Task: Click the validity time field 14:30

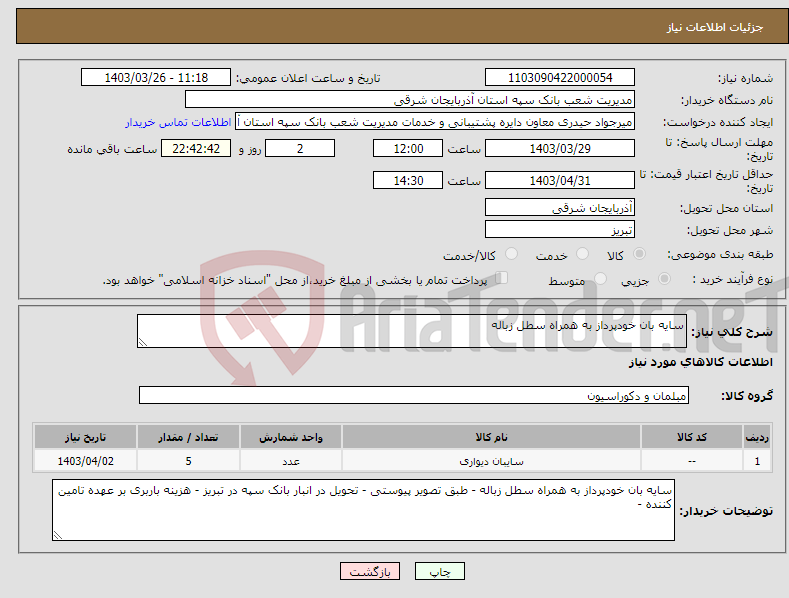Action: 408,180
